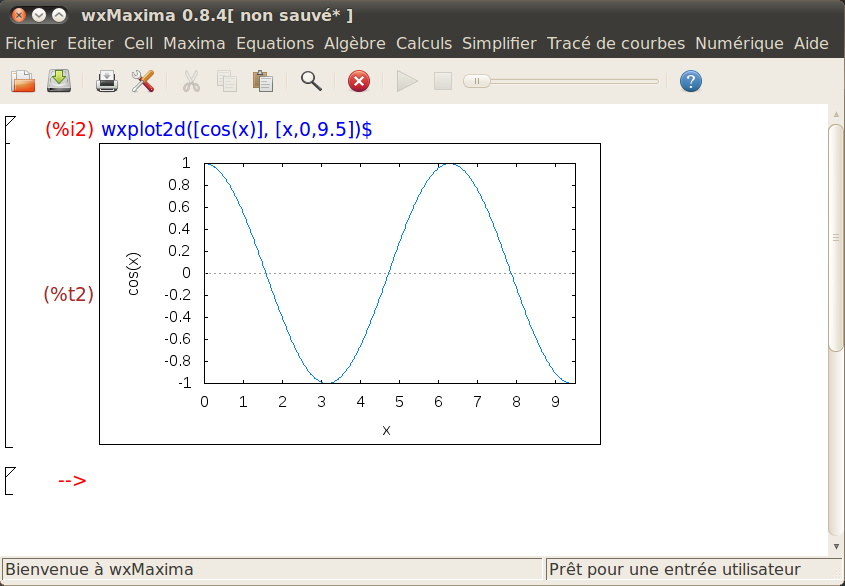Select the cos(x) plot image
Image resolution: width=845 pixels, height=586 pixels.
click(x=350, y=293)
